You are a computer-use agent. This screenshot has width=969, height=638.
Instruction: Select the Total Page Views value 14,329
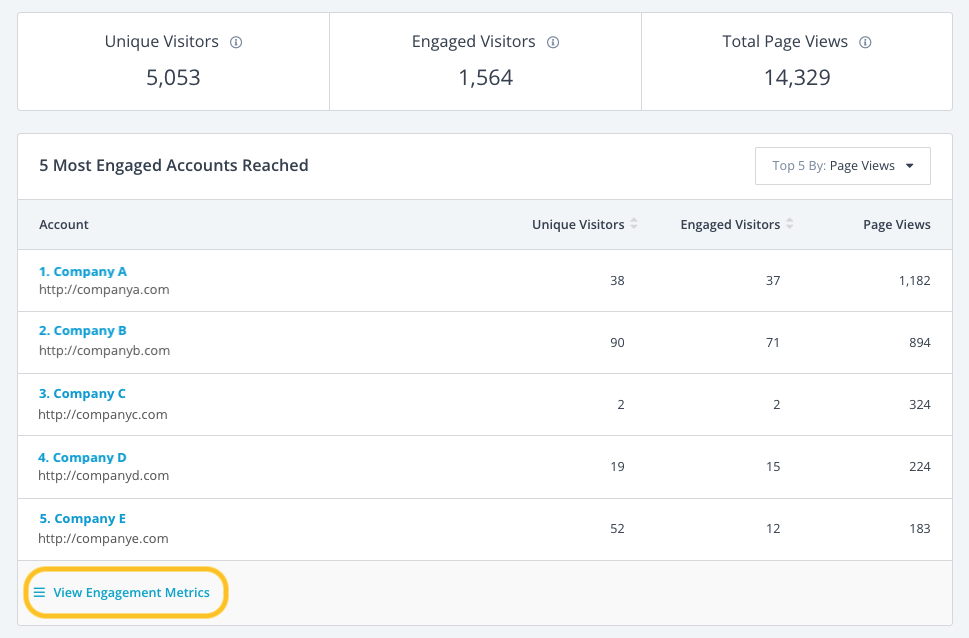click(797, 77)
